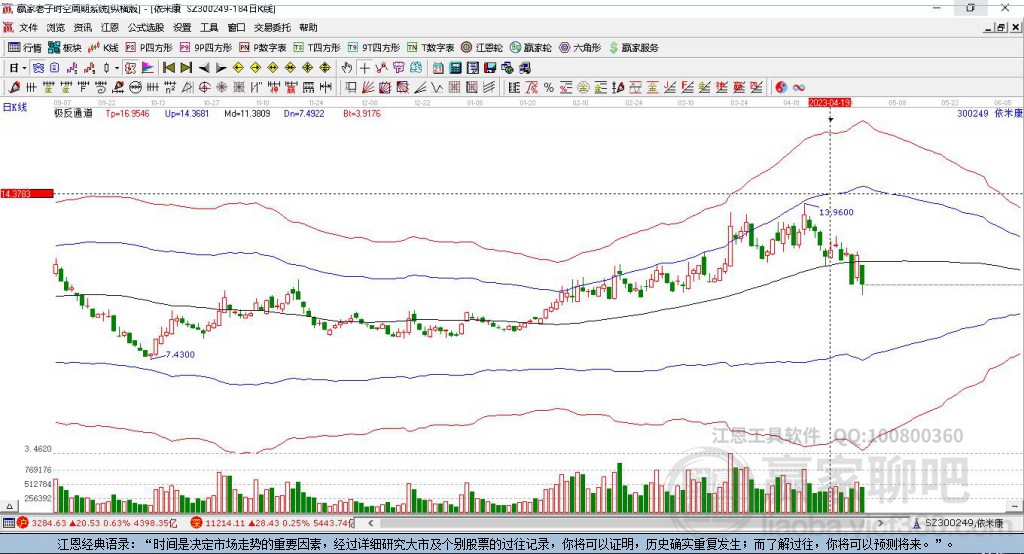The width and height of the screenshot is (1024, 554).
Task: Open 赢家服务 service page
Action: click(633, 48)
